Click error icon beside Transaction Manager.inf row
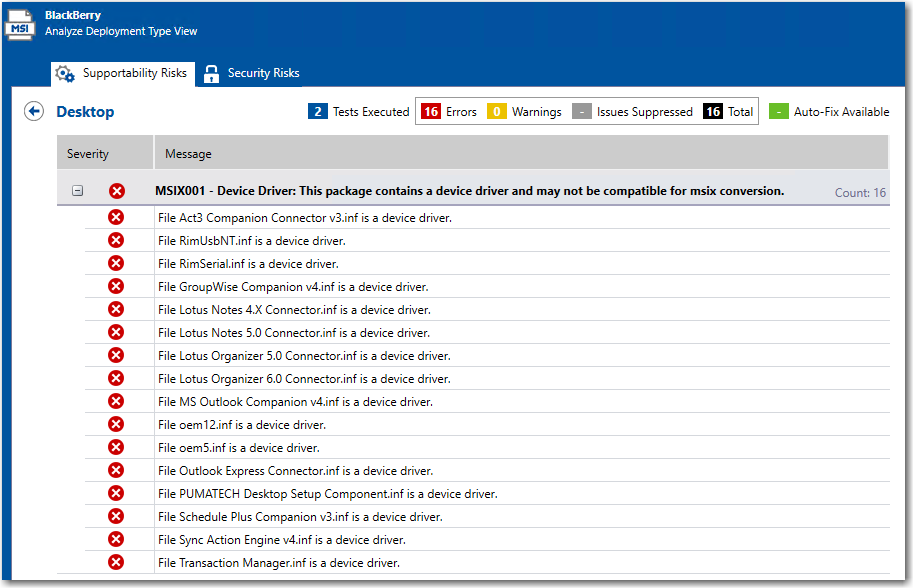This screenshot has height=588, width=913. coord(116,562)
